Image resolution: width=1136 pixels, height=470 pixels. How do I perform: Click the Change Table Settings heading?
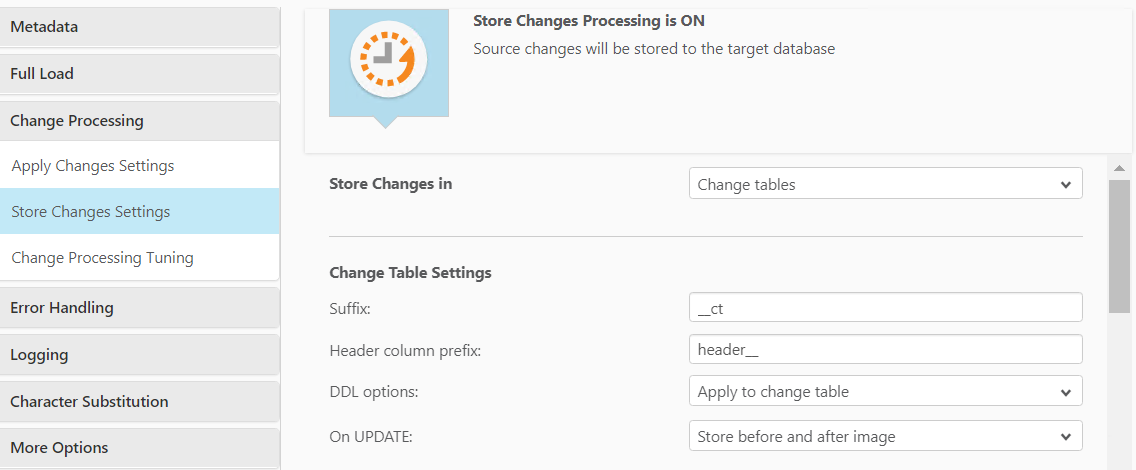click(x=410, y=272)
